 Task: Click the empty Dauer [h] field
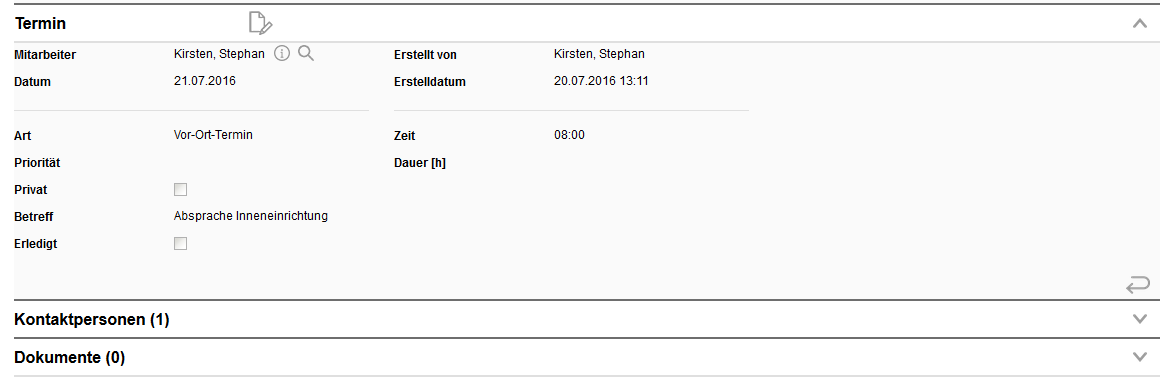(650, 162)
